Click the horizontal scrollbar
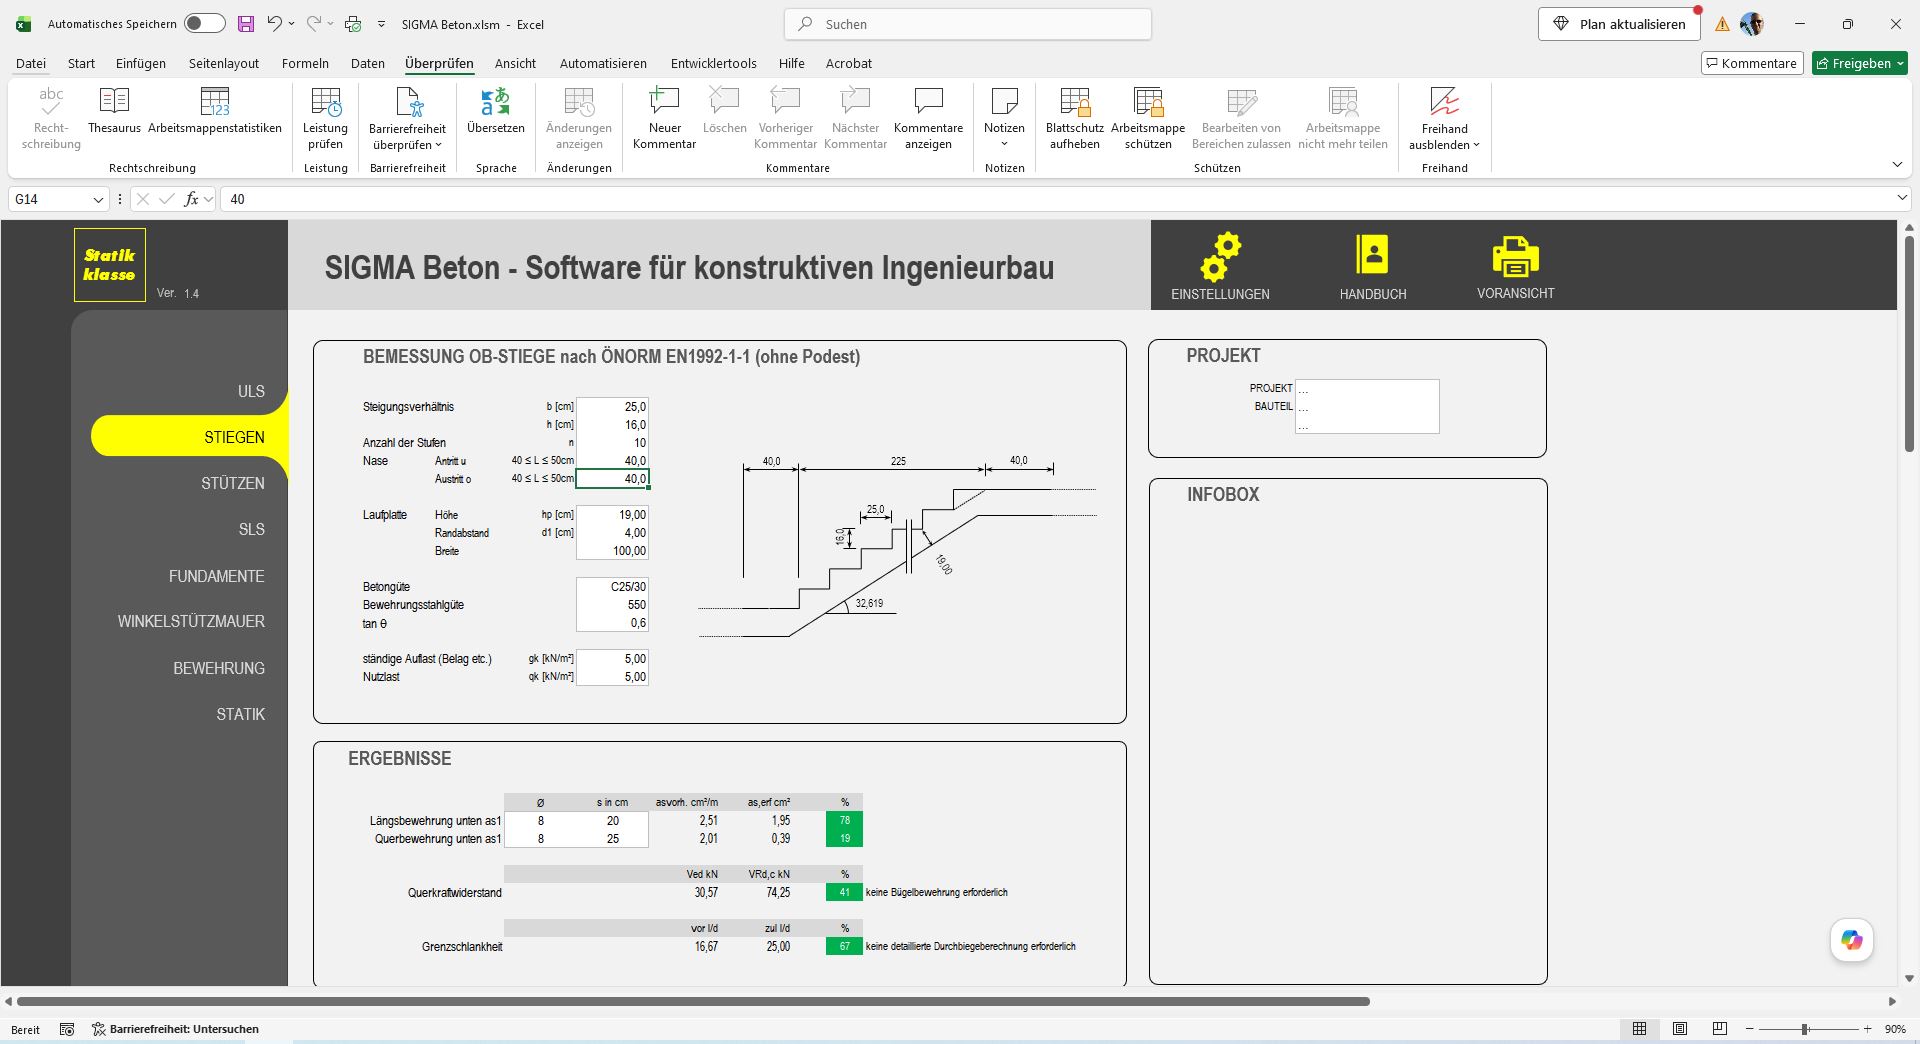This screenshot has height=1044, width=1920. [x=693, y=1001]
